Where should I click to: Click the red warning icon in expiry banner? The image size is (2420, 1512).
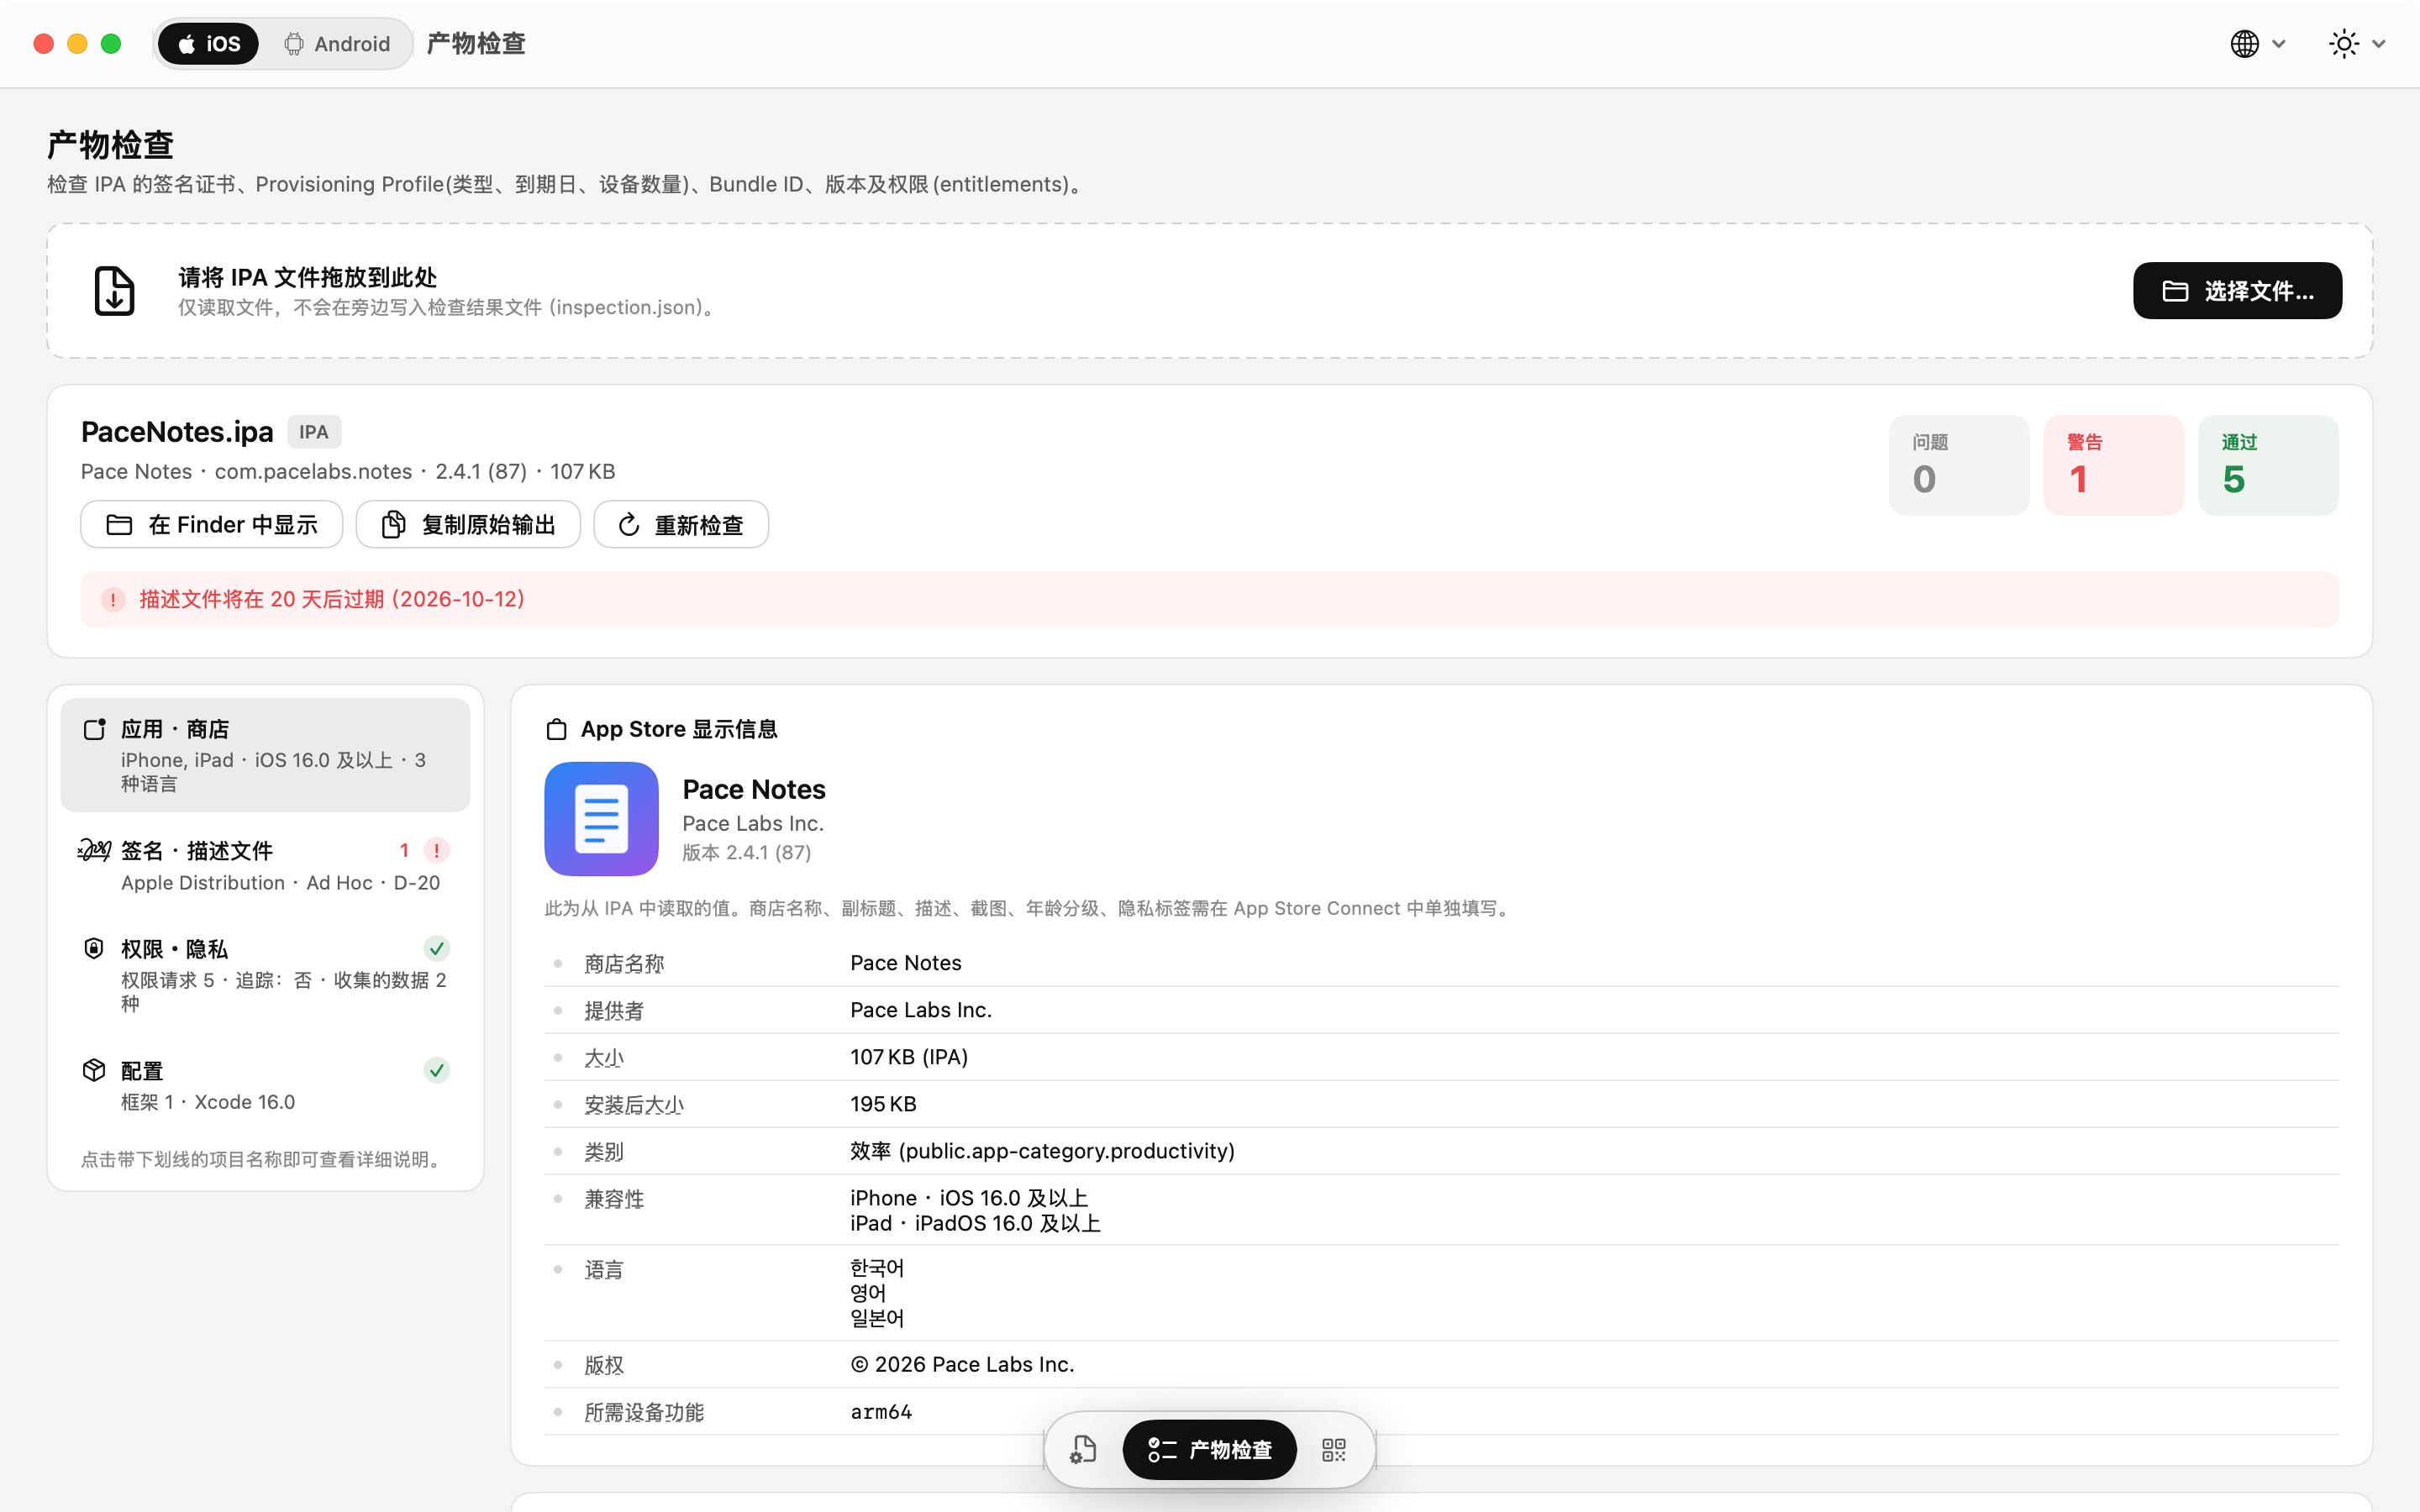(x=113, y=600)
